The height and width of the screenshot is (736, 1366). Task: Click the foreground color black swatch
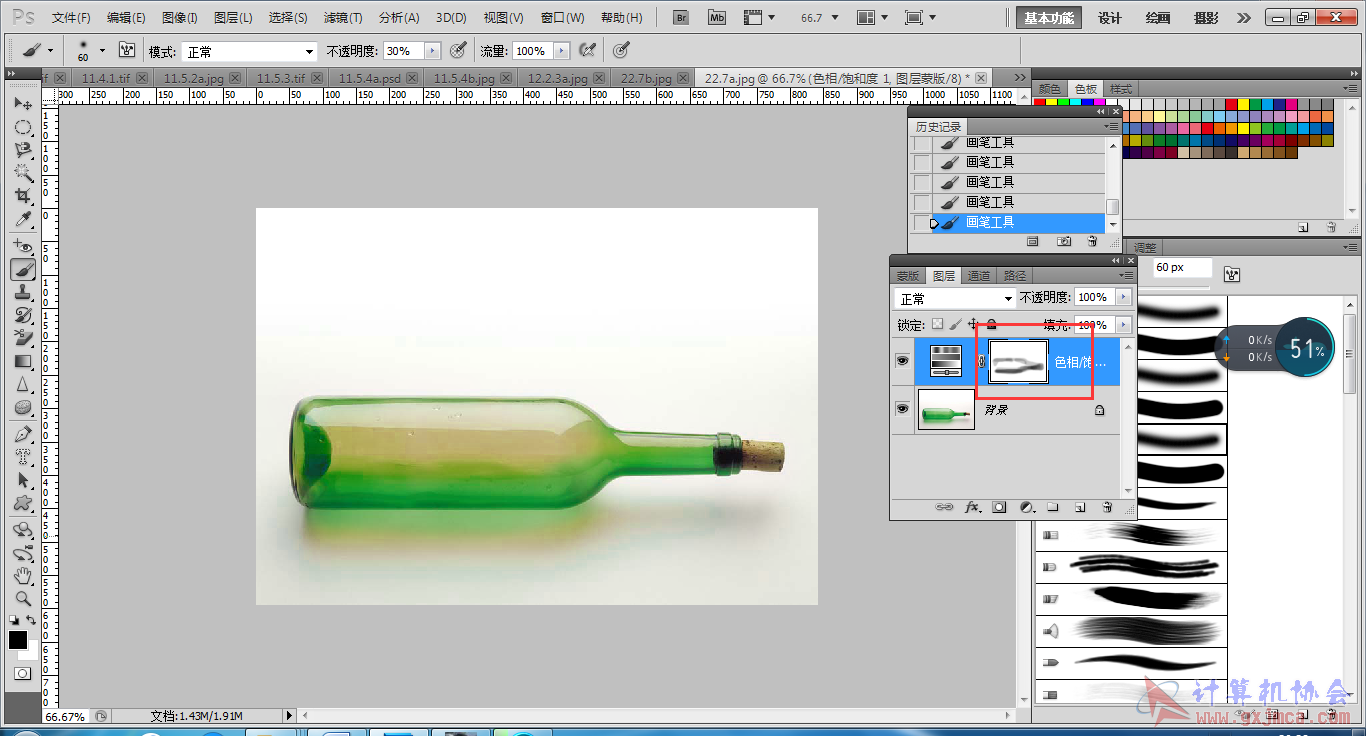(x=17, y=640)
